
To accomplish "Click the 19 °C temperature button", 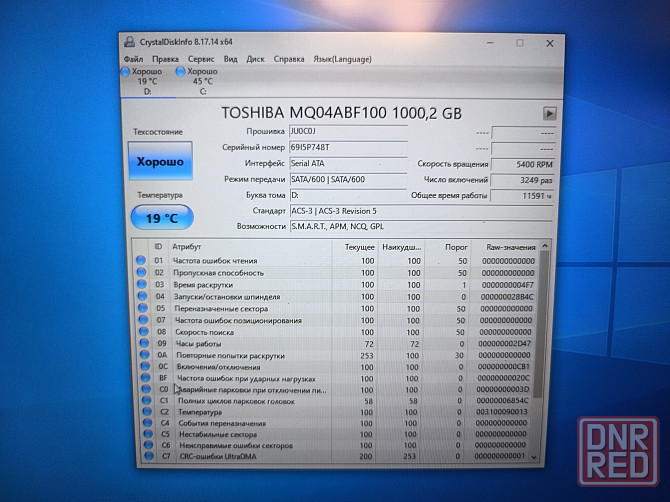I will click(160, 216).
